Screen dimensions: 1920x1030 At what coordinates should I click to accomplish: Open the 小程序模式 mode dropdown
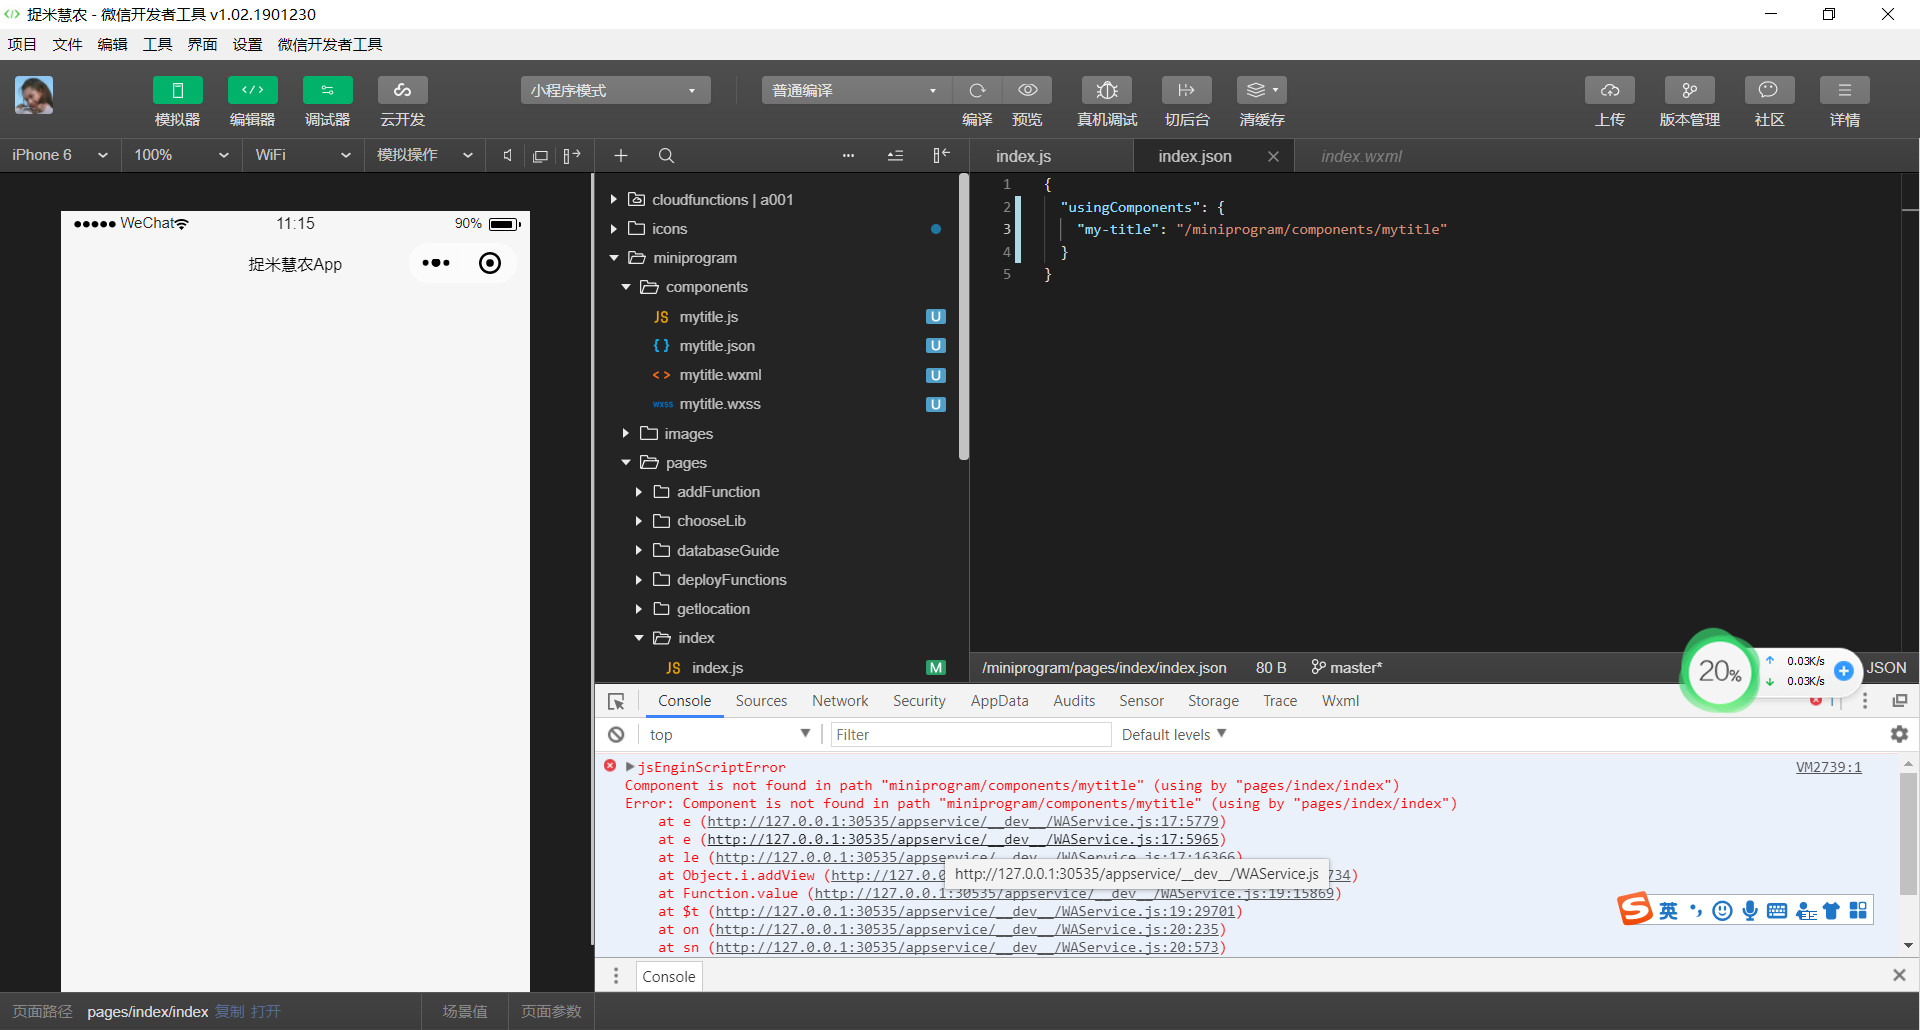coord(616,90)
